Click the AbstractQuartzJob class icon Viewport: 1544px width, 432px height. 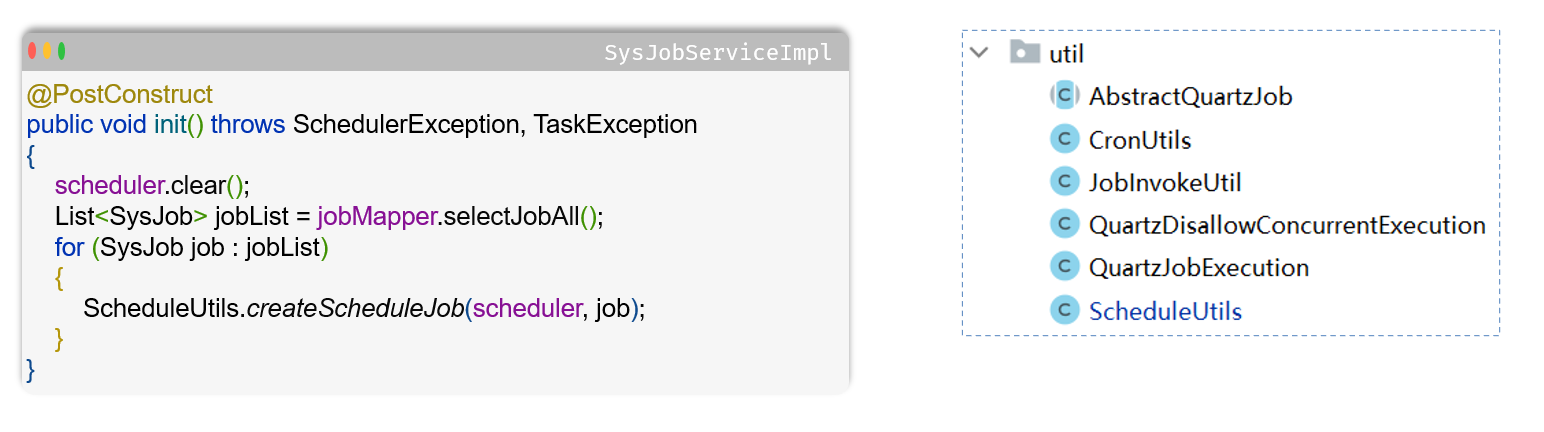(1063, 96)
